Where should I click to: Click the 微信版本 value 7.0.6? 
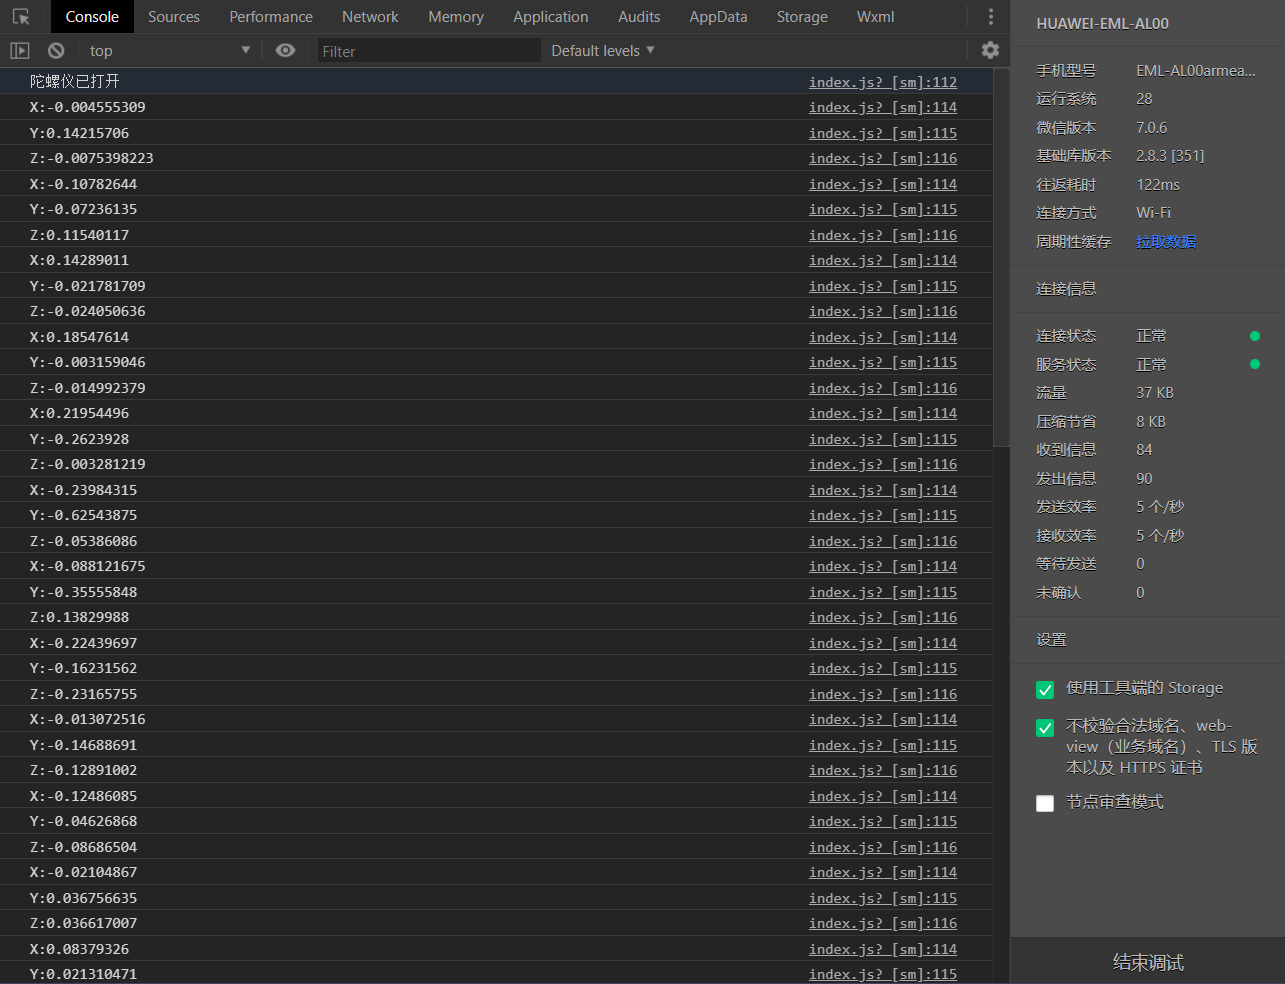pos(1151,127)
